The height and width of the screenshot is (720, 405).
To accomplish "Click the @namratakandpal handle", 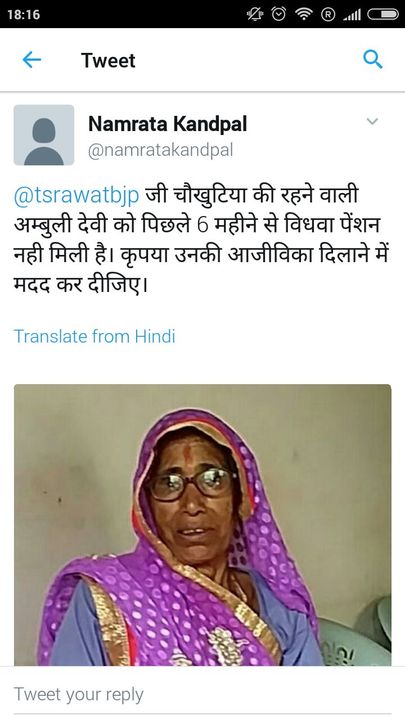I will (x=161, y=150).
